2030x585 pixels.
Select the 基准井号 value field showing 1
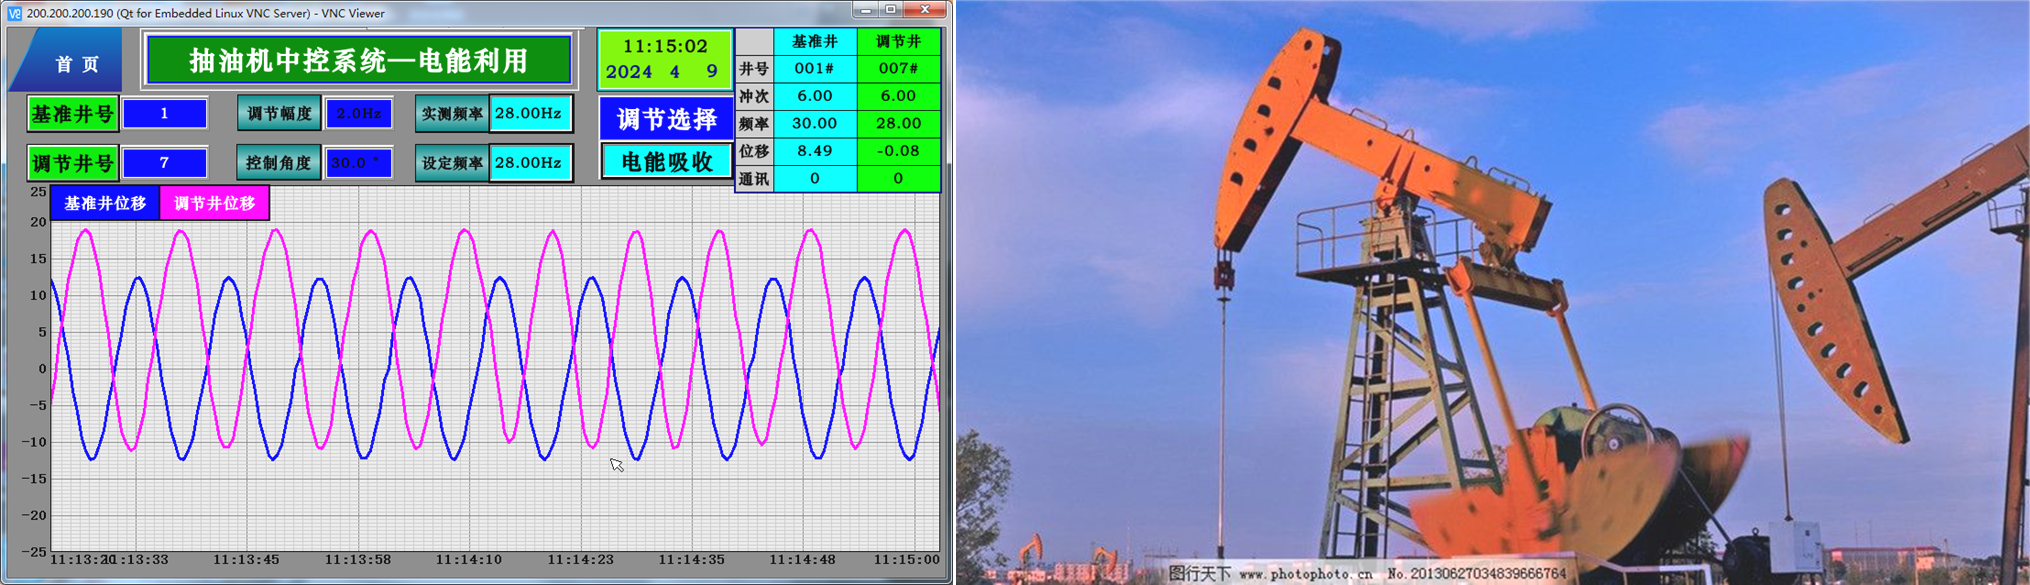pos(165,114)
